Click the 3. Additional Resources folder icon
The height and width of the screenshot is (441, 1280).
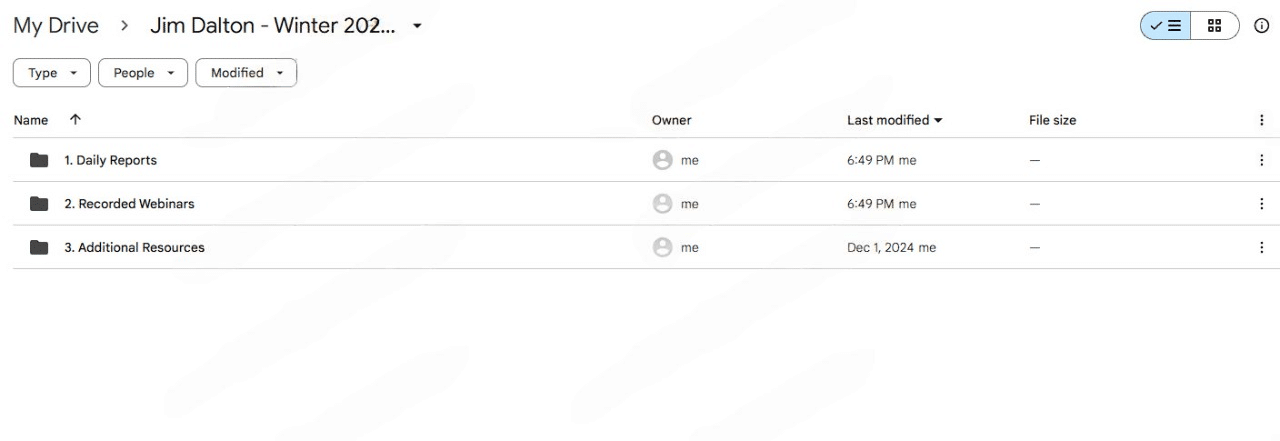[x=39, y=248]
